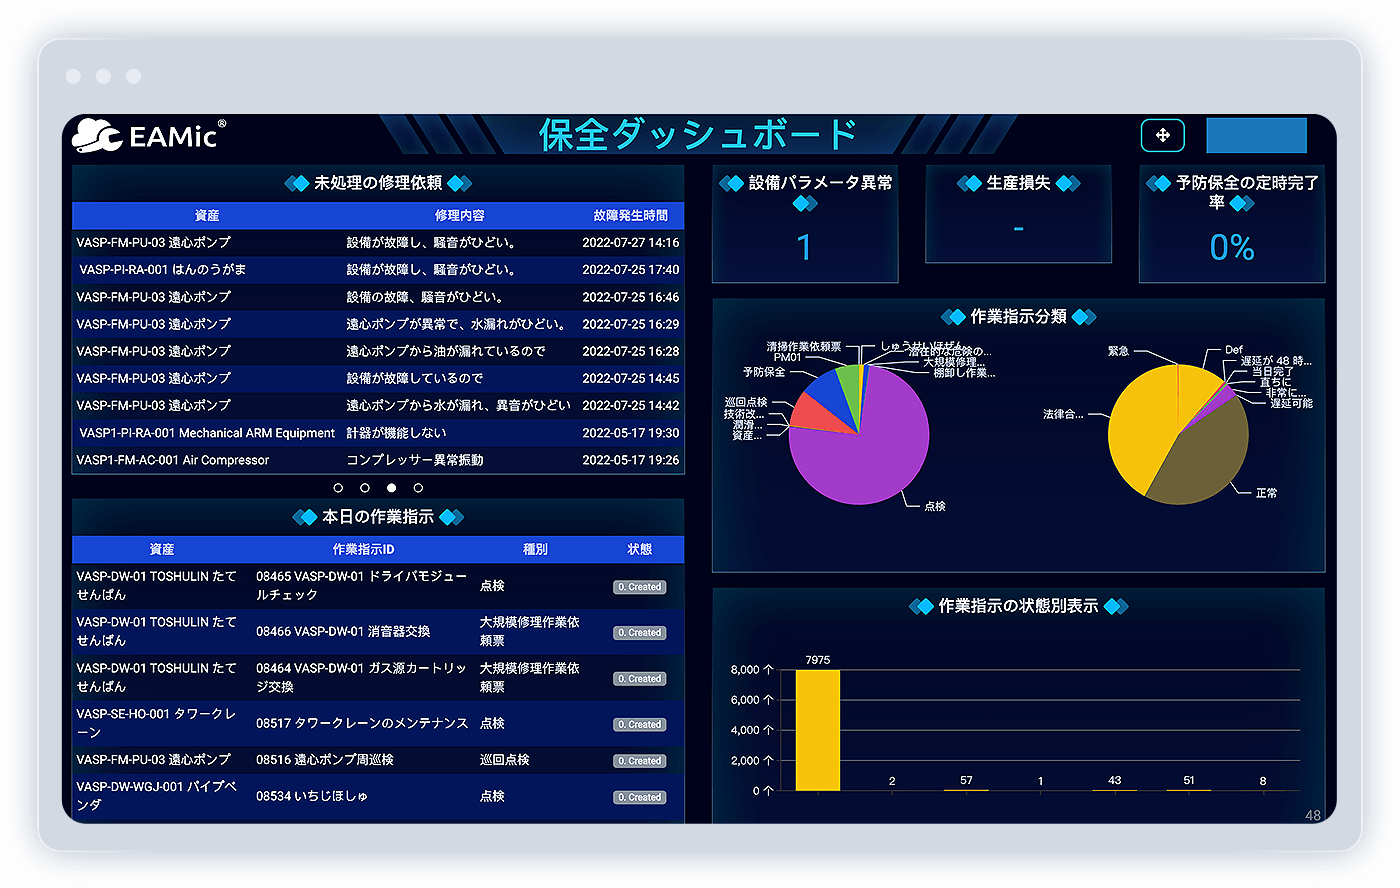The height and width of the screenshot is (888, 1400).
Task: Click diamond icon right of 作業指示の状態別表示 title
Action: (x=1115, y=606)
